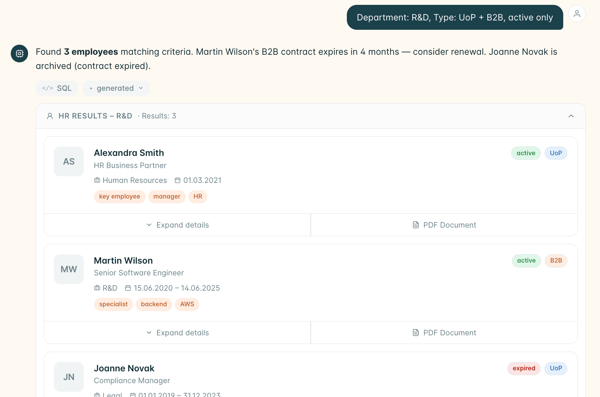Screen dimensions: 600x397
Task: Click the user avatar icon beside the query bubble
Action: tap(577, 14)
